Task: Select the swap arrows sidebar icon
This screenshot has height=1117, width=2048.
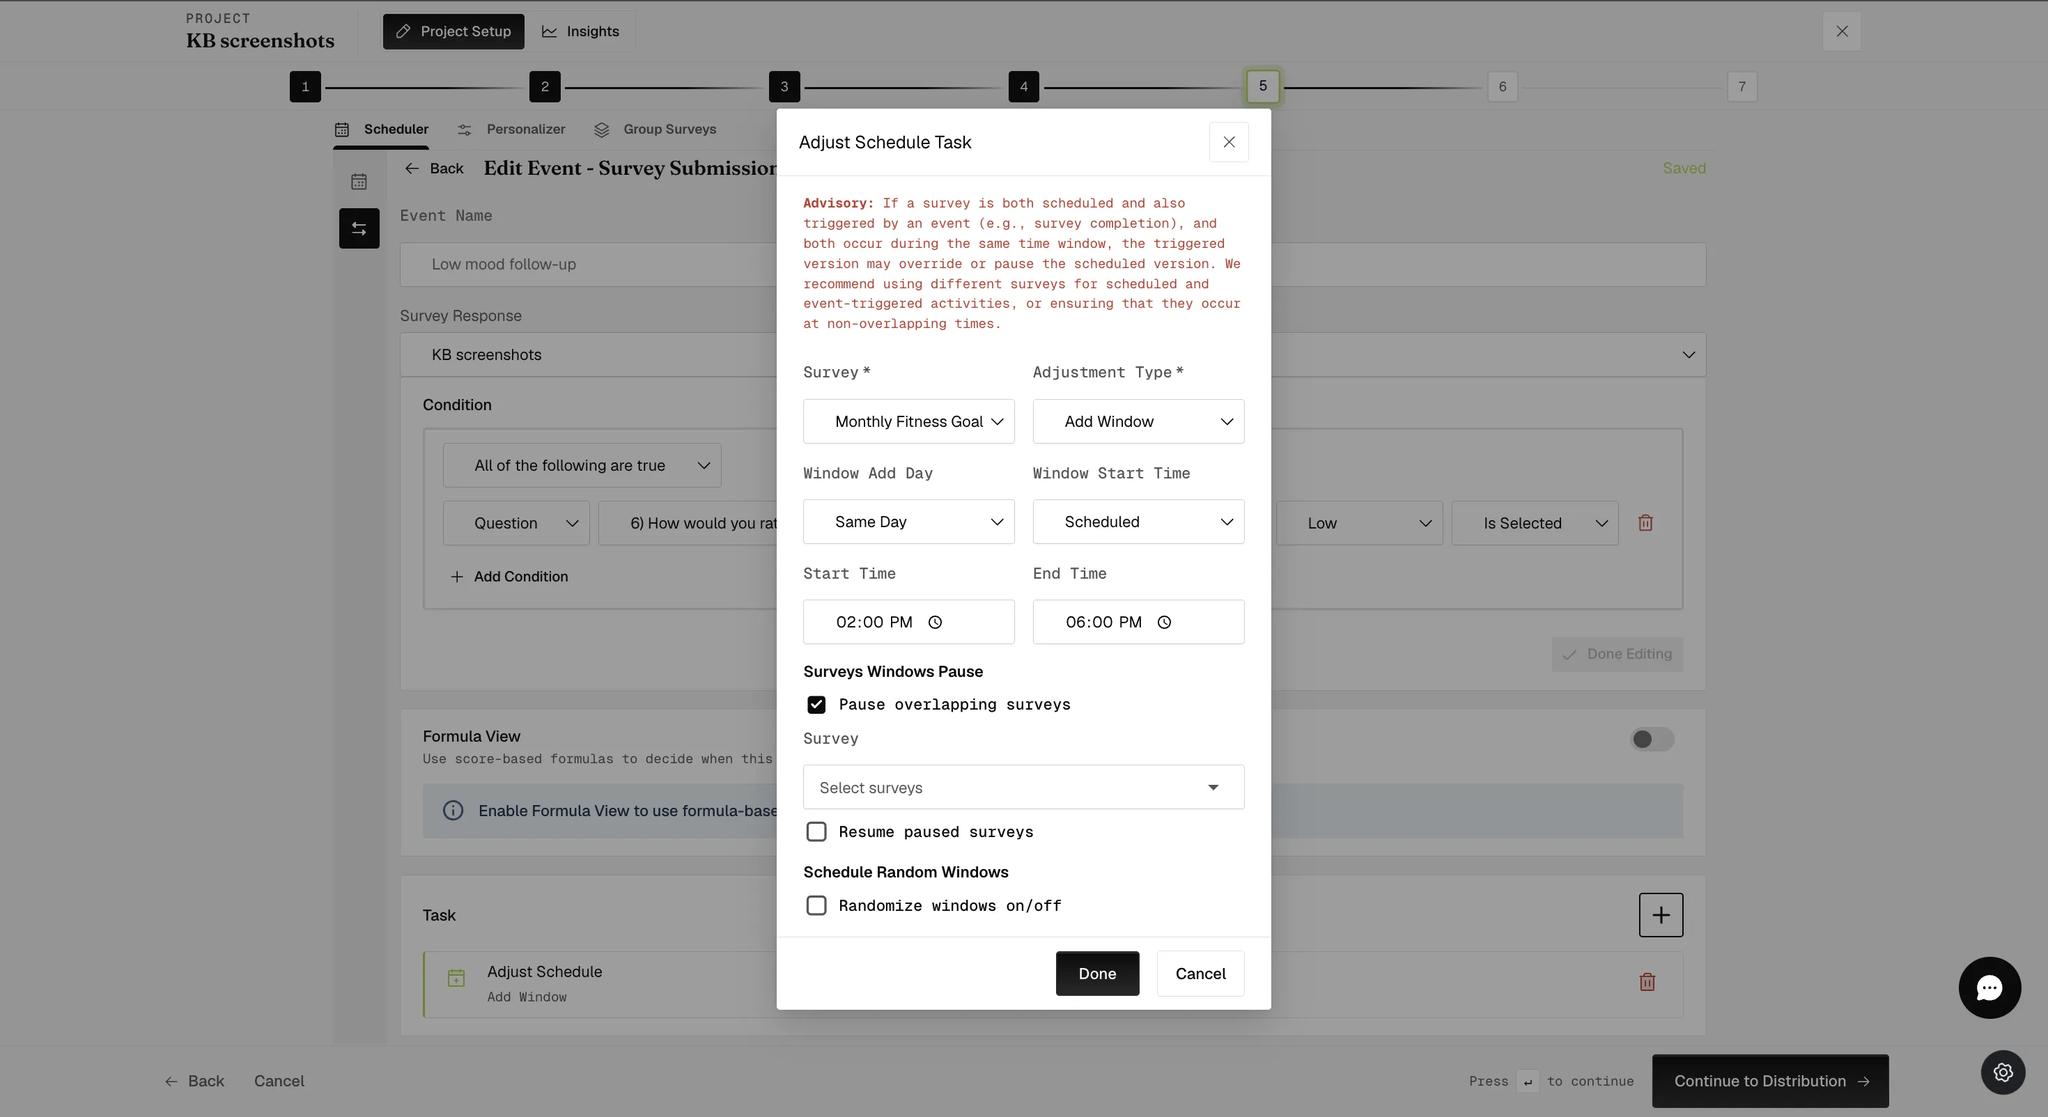Action: [359, 229]
